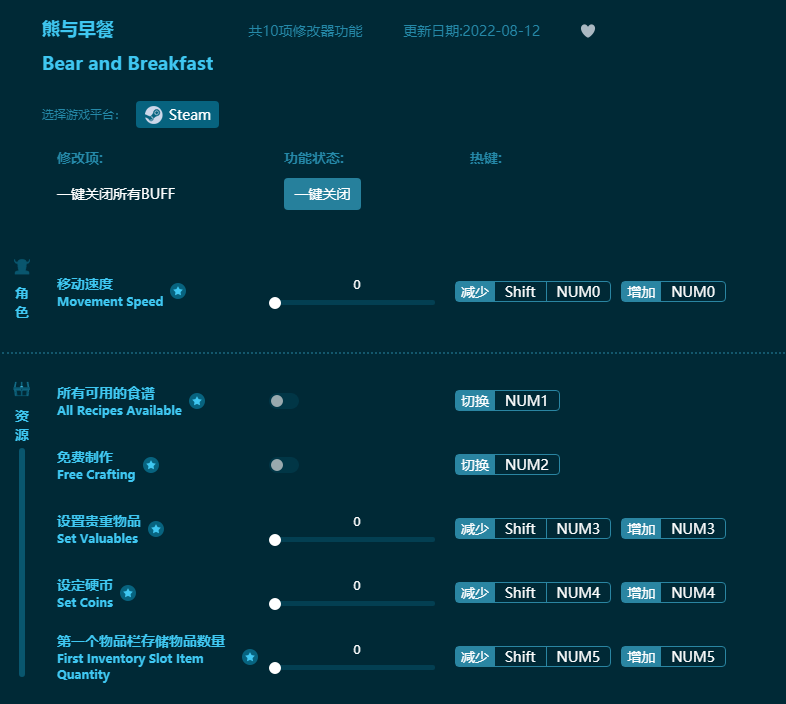Click 增加 hotkey NUM4 for Set Coins
The width and height of the screenshot is (786, 704).
673,593
